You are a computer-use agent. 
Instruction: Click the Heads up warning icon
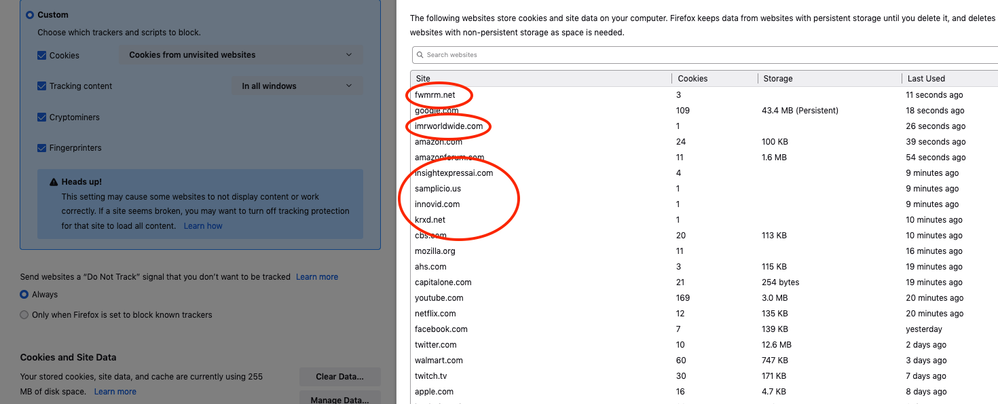pos(53,182)
